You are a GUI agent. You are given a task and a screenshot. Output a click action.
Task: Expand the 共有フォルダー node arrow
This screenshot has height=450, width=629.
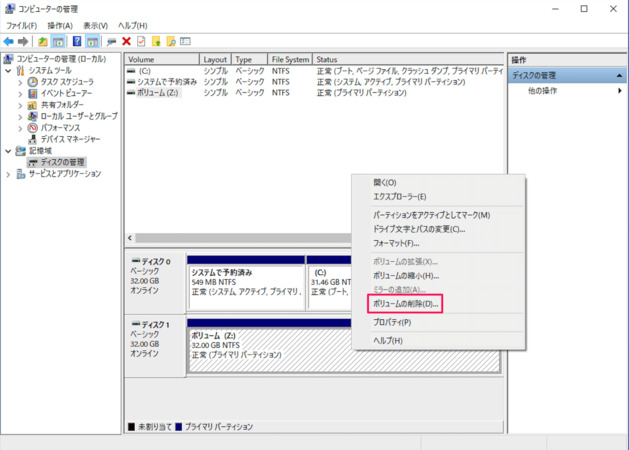point(20,105)
